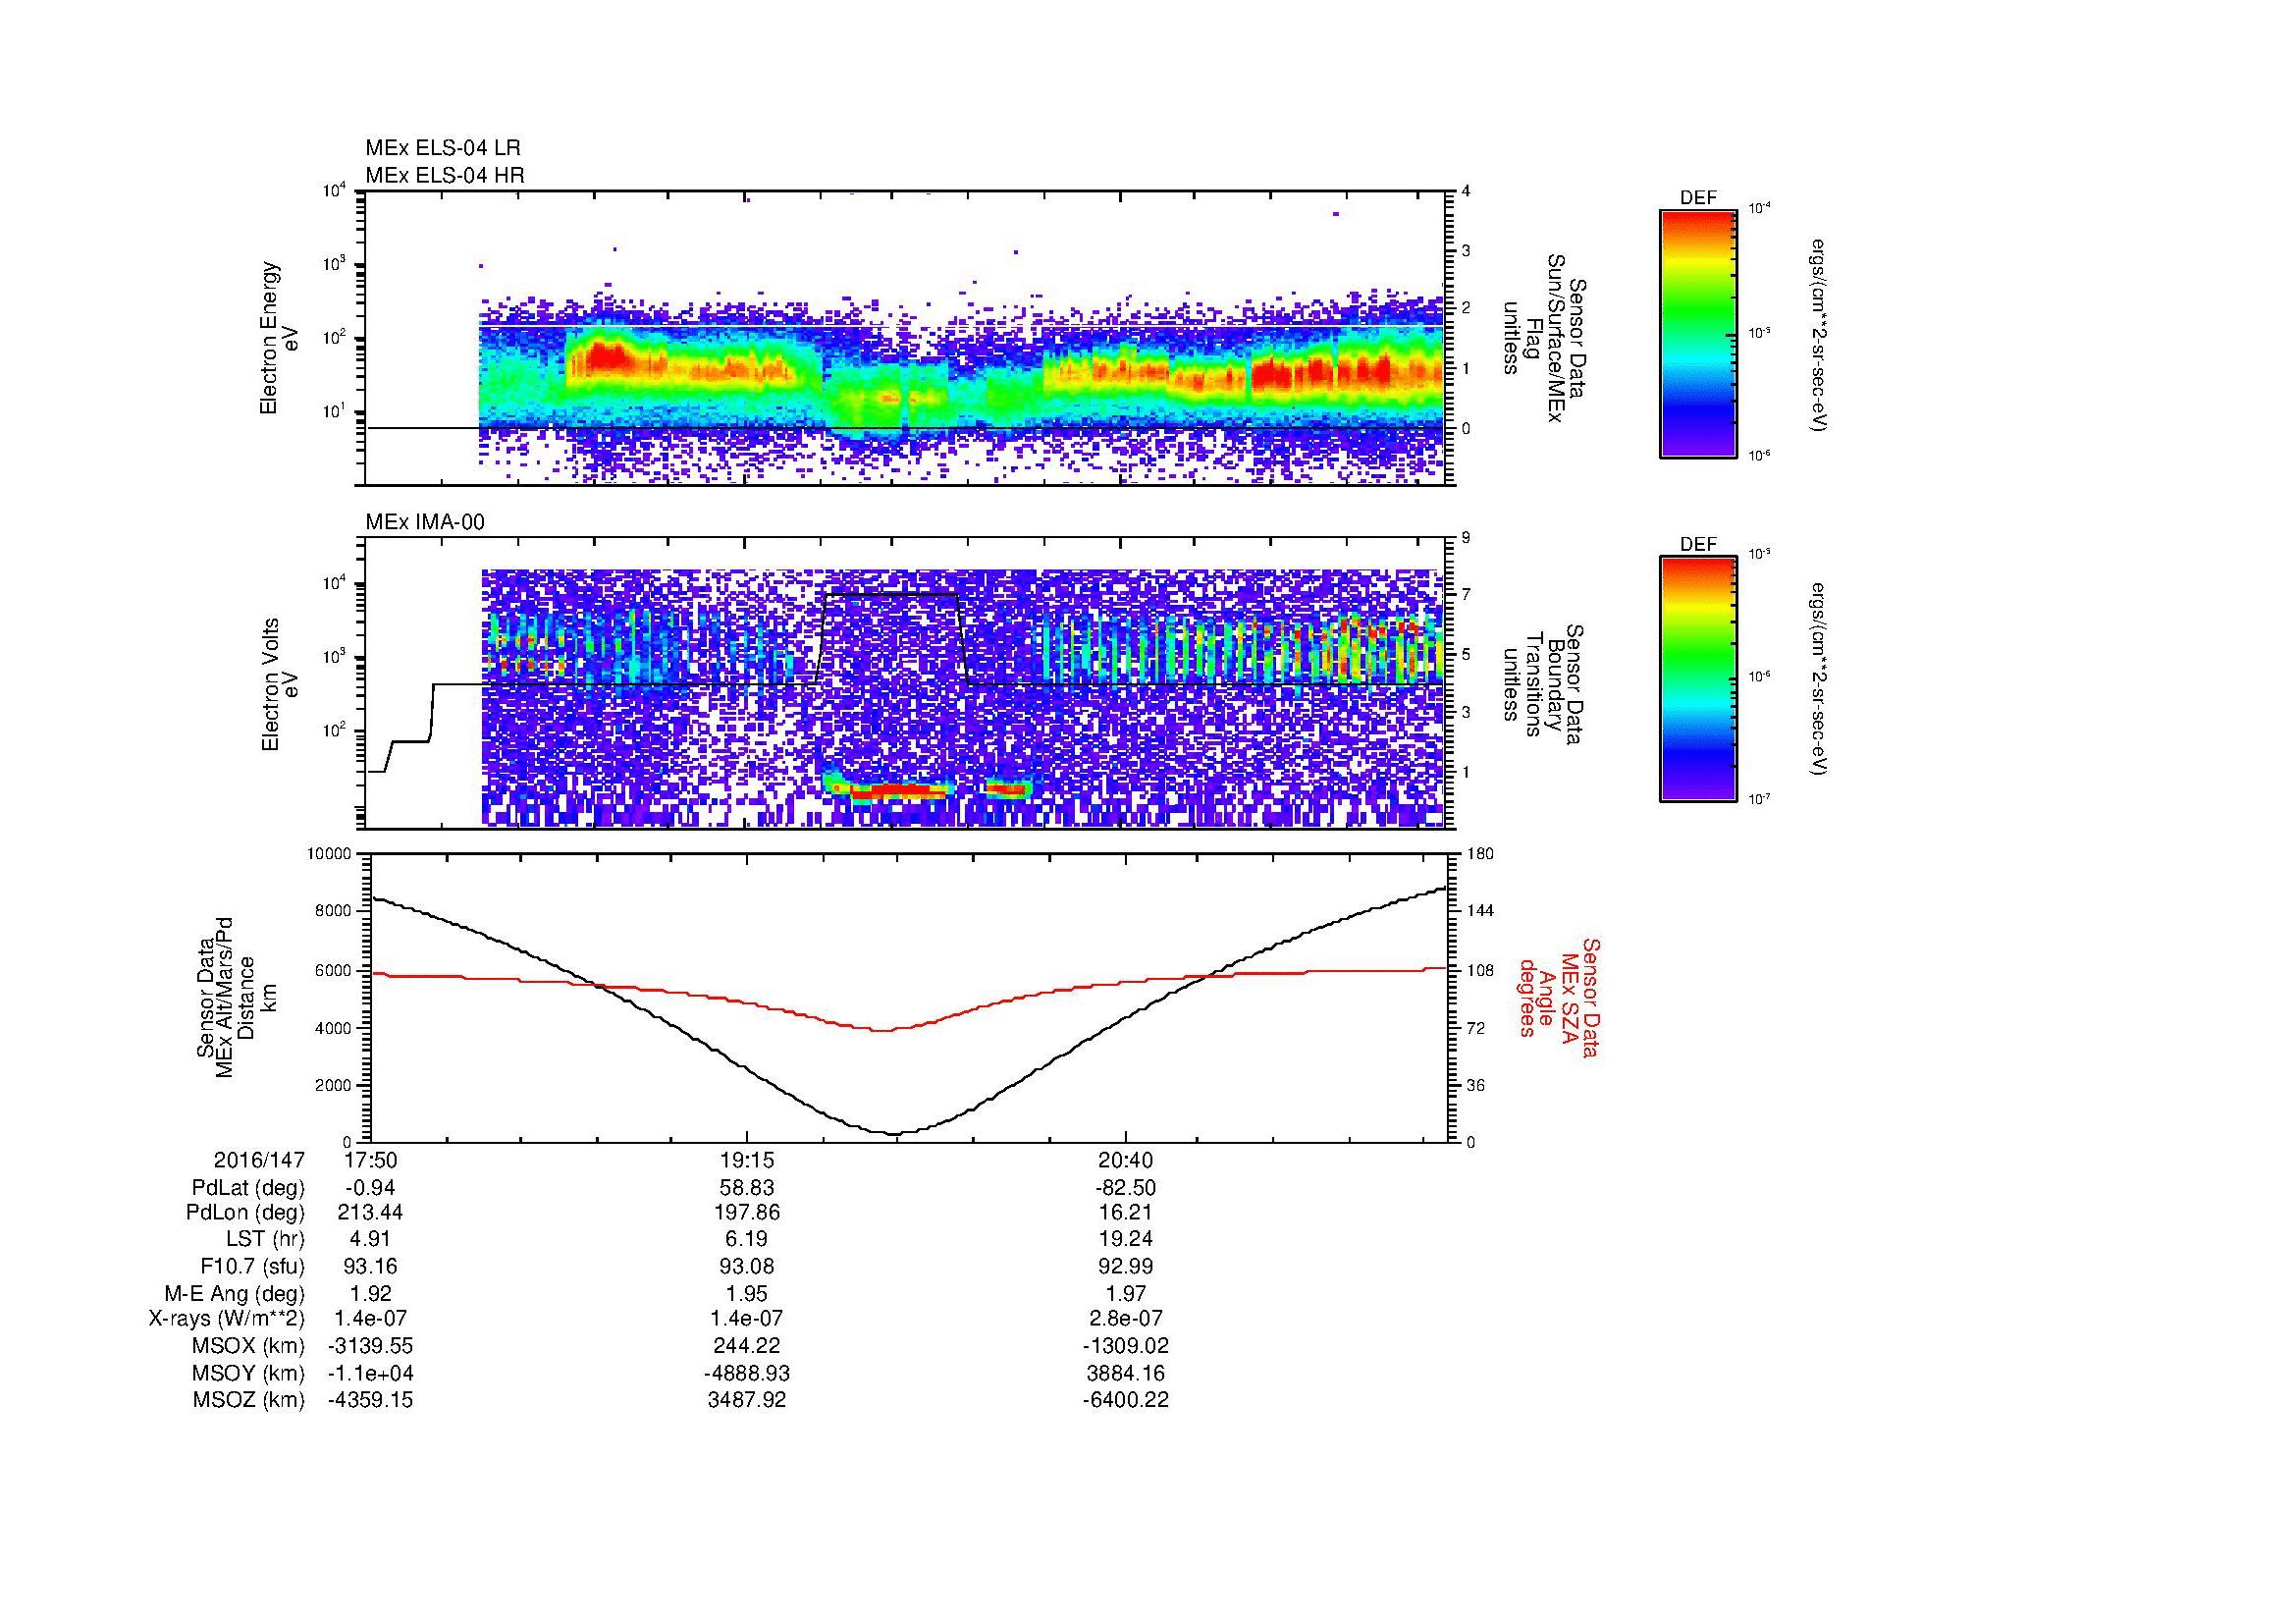This screenshot has width=2296, height=1623.
Task: Click the altitude axis tick 10000
Action: pyautogui.click(x=329, y=854)
